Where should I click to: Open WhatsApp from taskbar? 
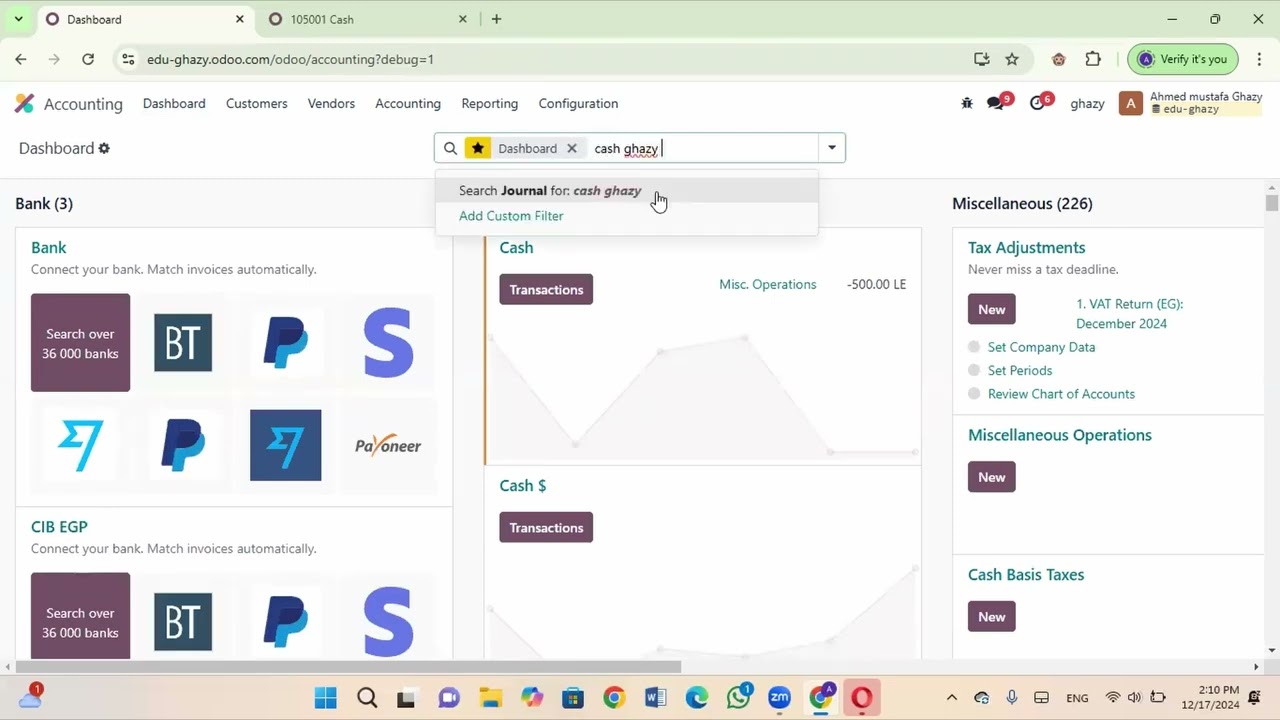pyautogui.click(x=740, y=698)
